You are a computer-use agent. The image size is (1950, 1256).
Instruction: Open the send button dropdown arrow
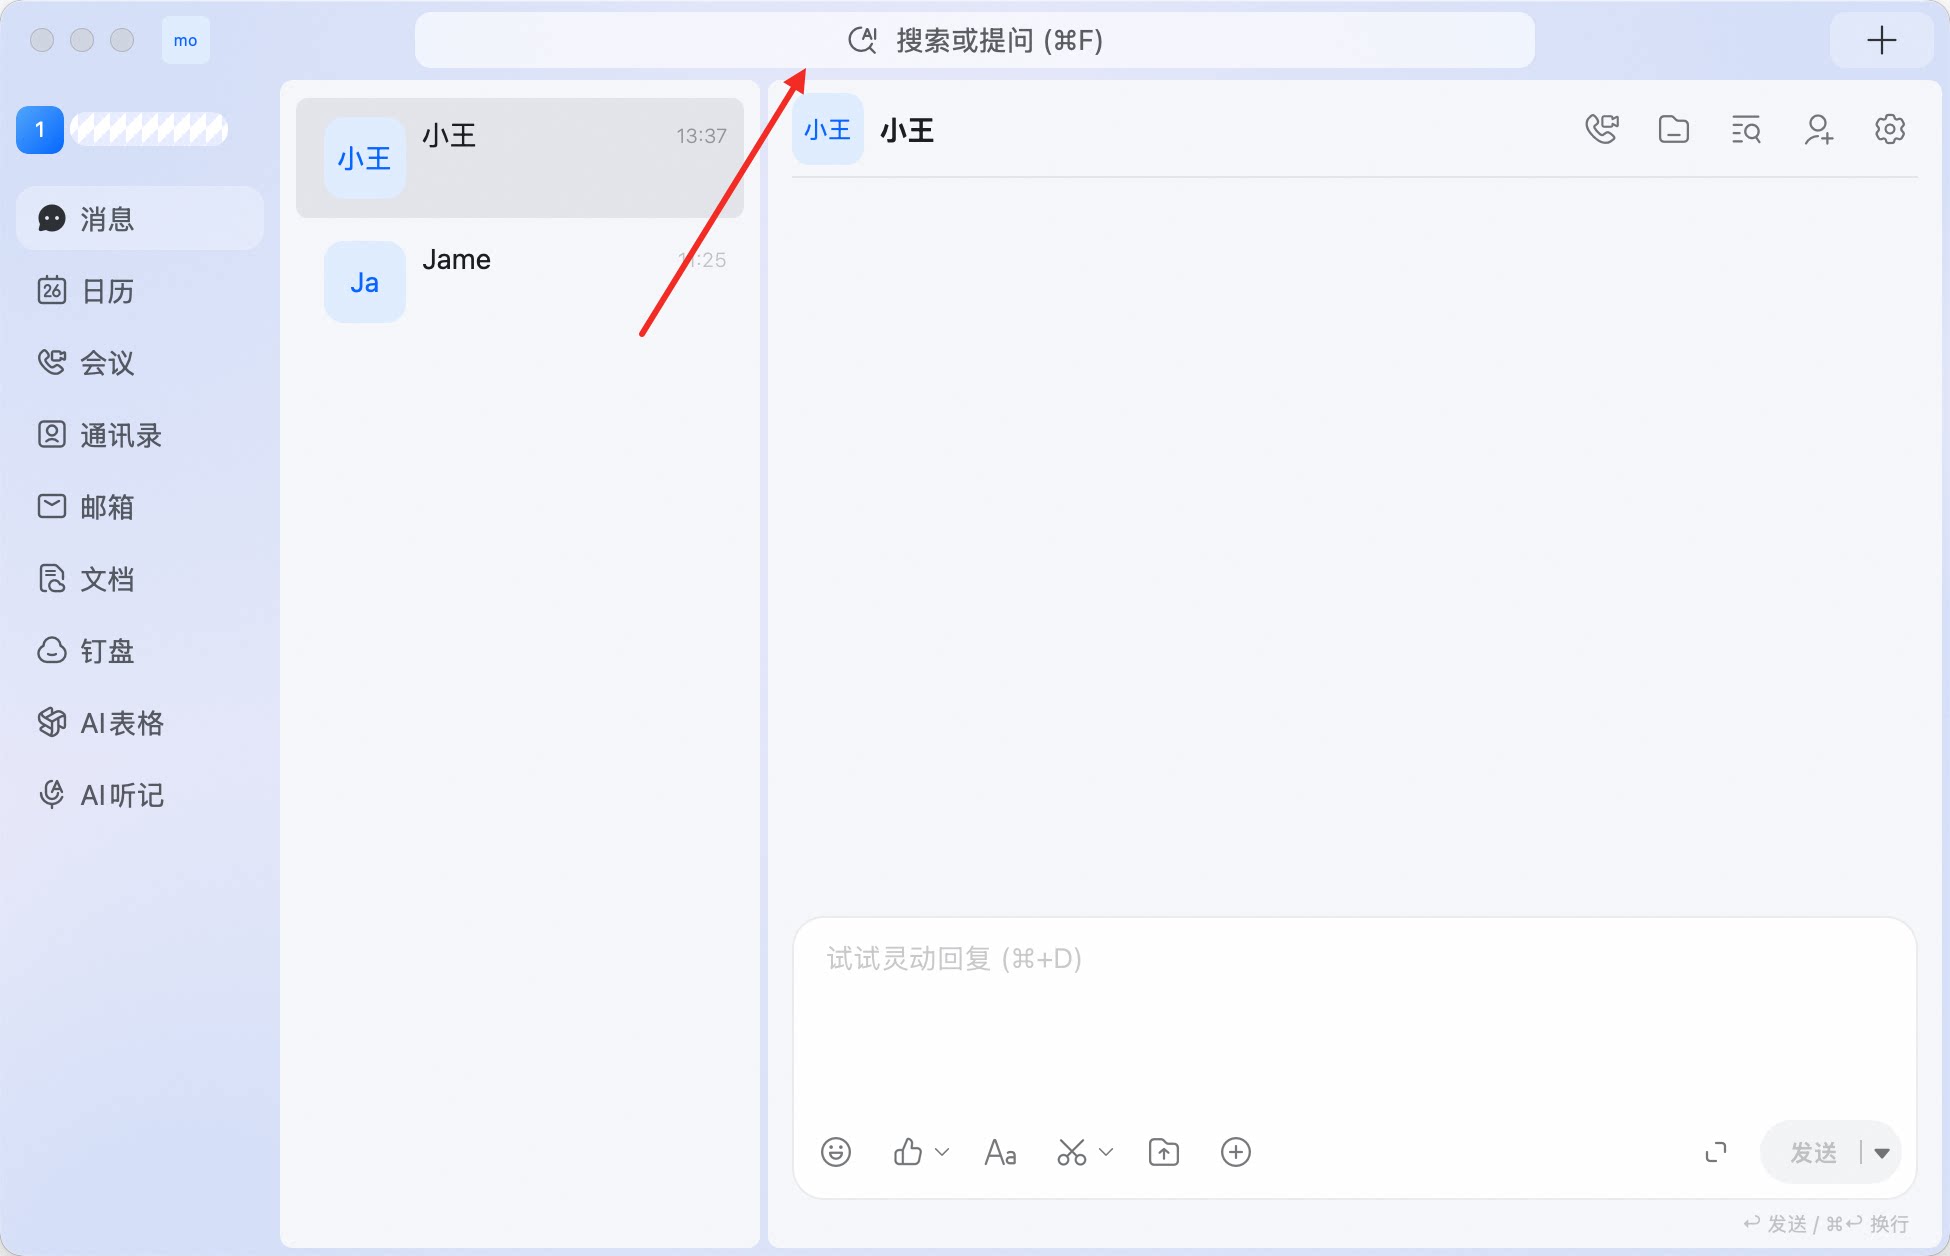1882,1153
